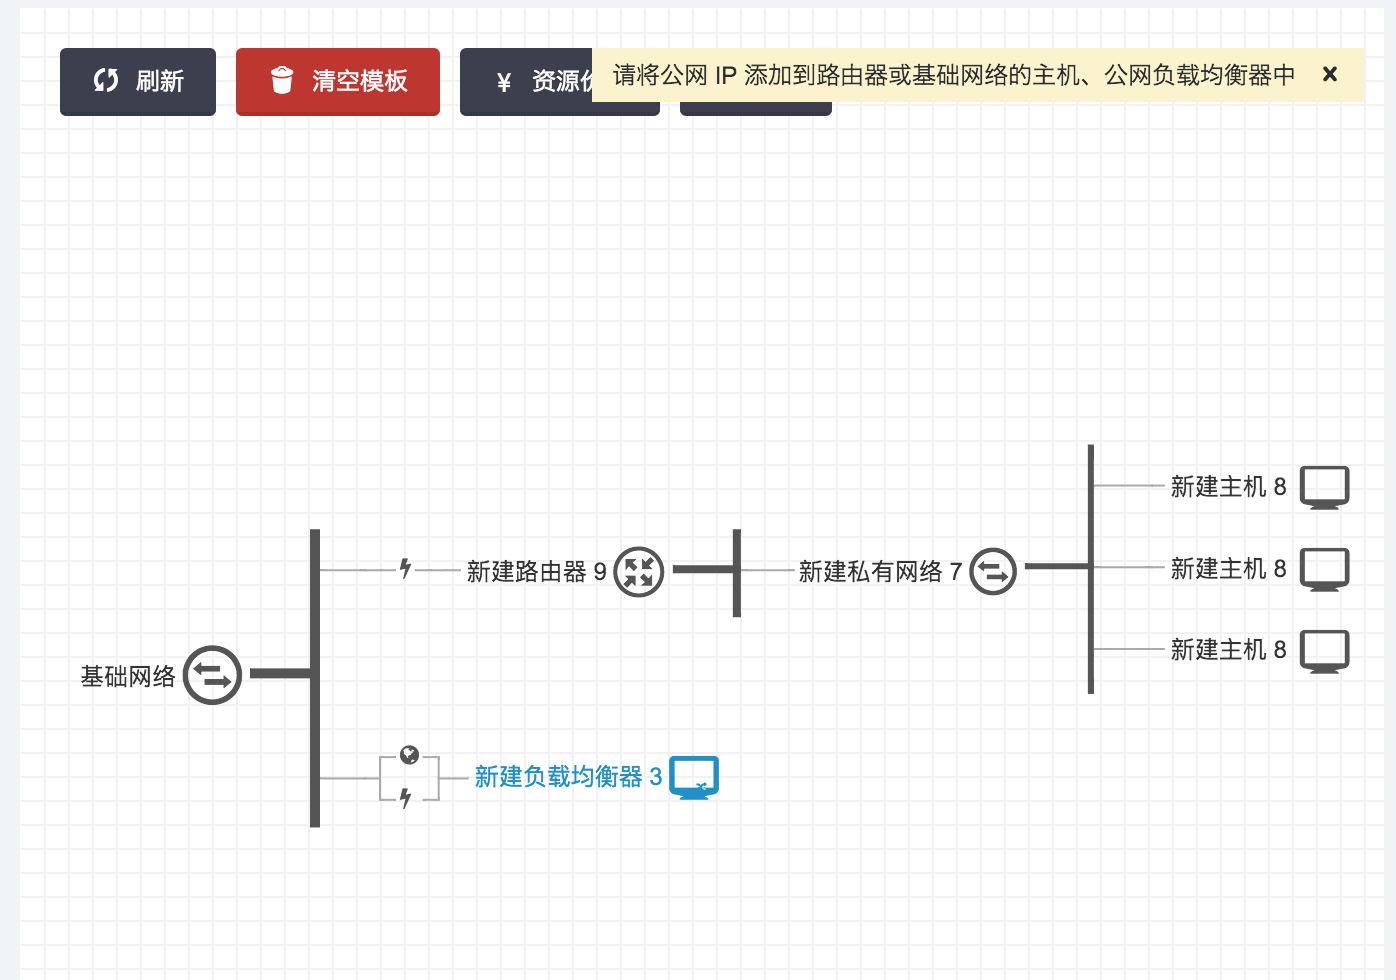
Task: Click the globe icon above the load balancer bracket
Action: click(409, 755)
